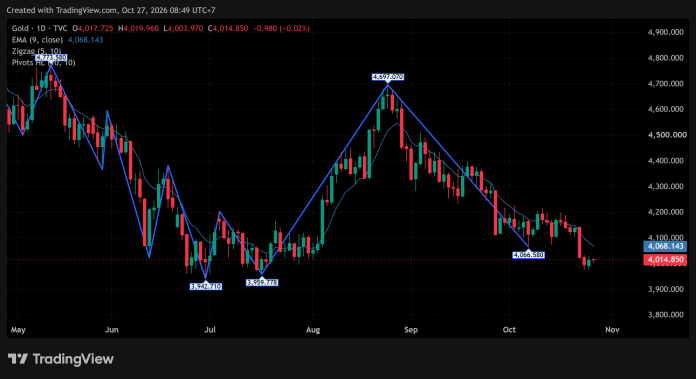The image size is (696, 379).
Task: Click the Aug label on time axis
Action: coord(313,330)
